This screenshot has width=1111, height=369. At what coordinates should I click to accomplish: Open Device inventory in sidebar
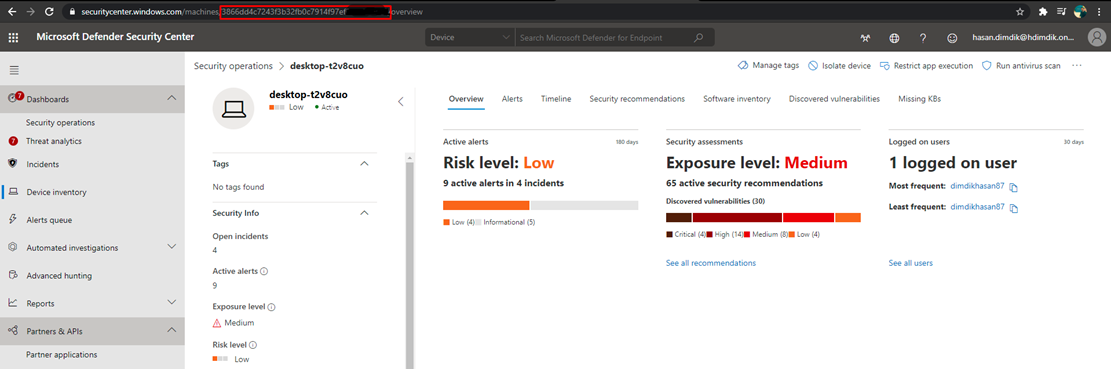coord(56,192)
